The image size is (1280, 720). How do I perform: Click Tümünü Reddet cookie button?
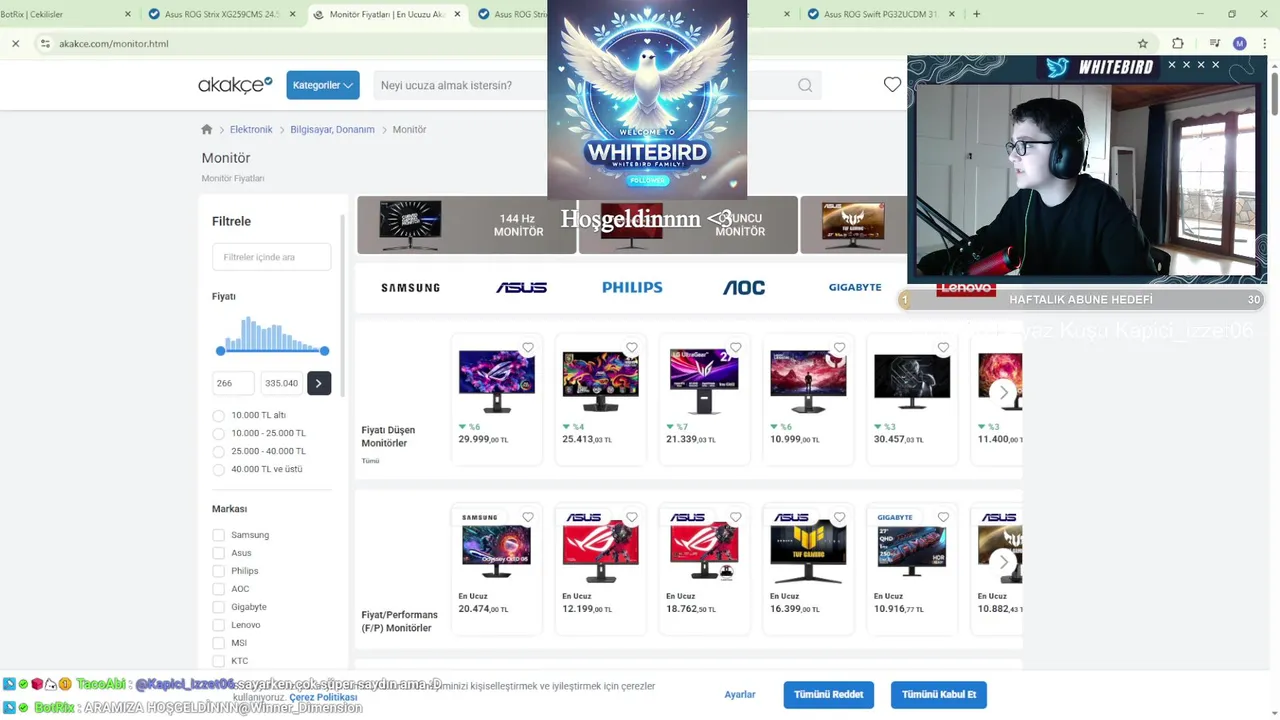[828, 694]
